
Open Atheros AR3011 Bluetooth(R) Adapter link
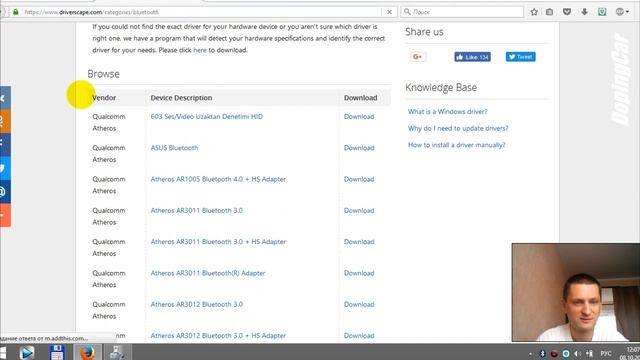(x=208, y=273)
